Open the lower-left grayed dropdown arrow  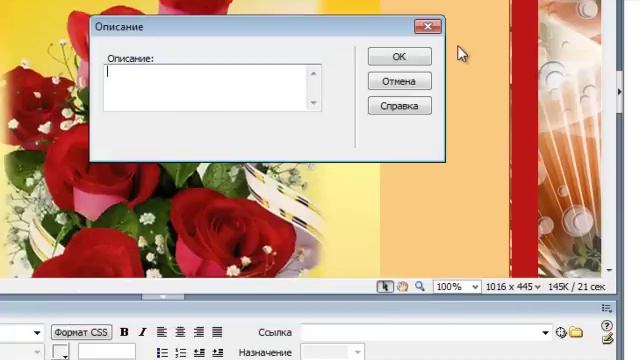[37, 352]
